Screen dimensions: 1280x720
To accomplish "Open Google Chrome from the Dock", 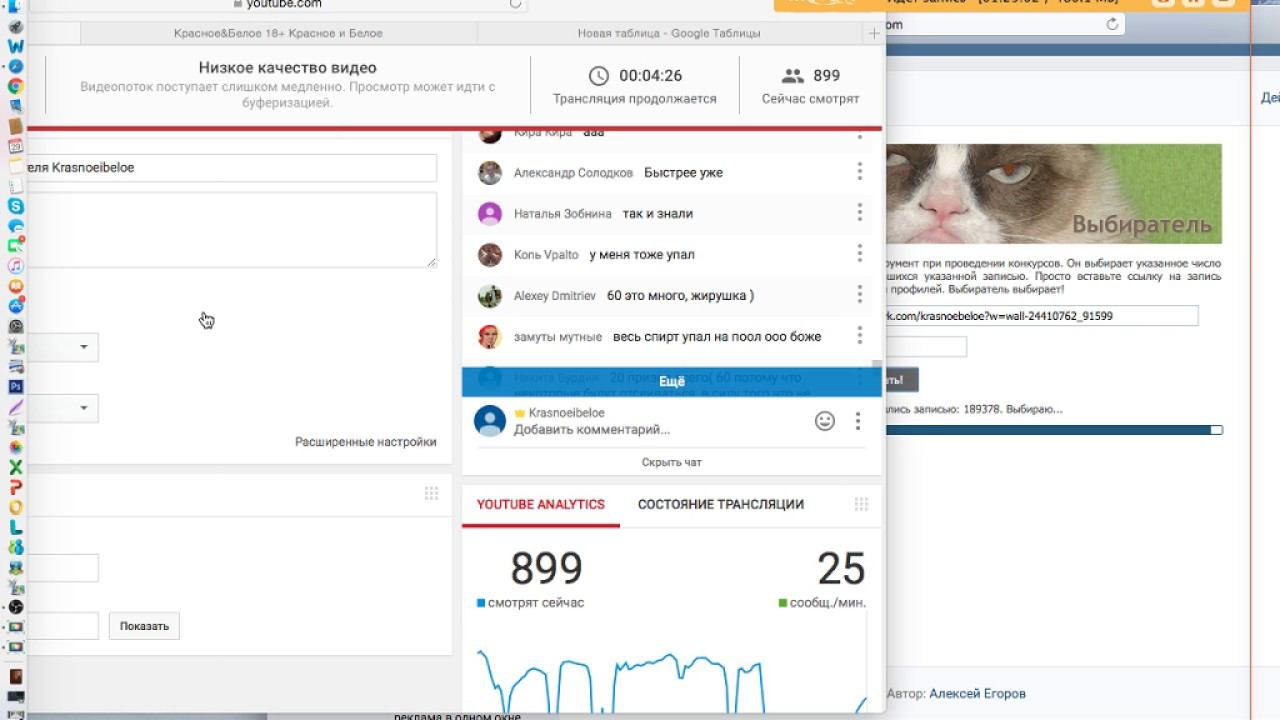I will tap(15, 87).
